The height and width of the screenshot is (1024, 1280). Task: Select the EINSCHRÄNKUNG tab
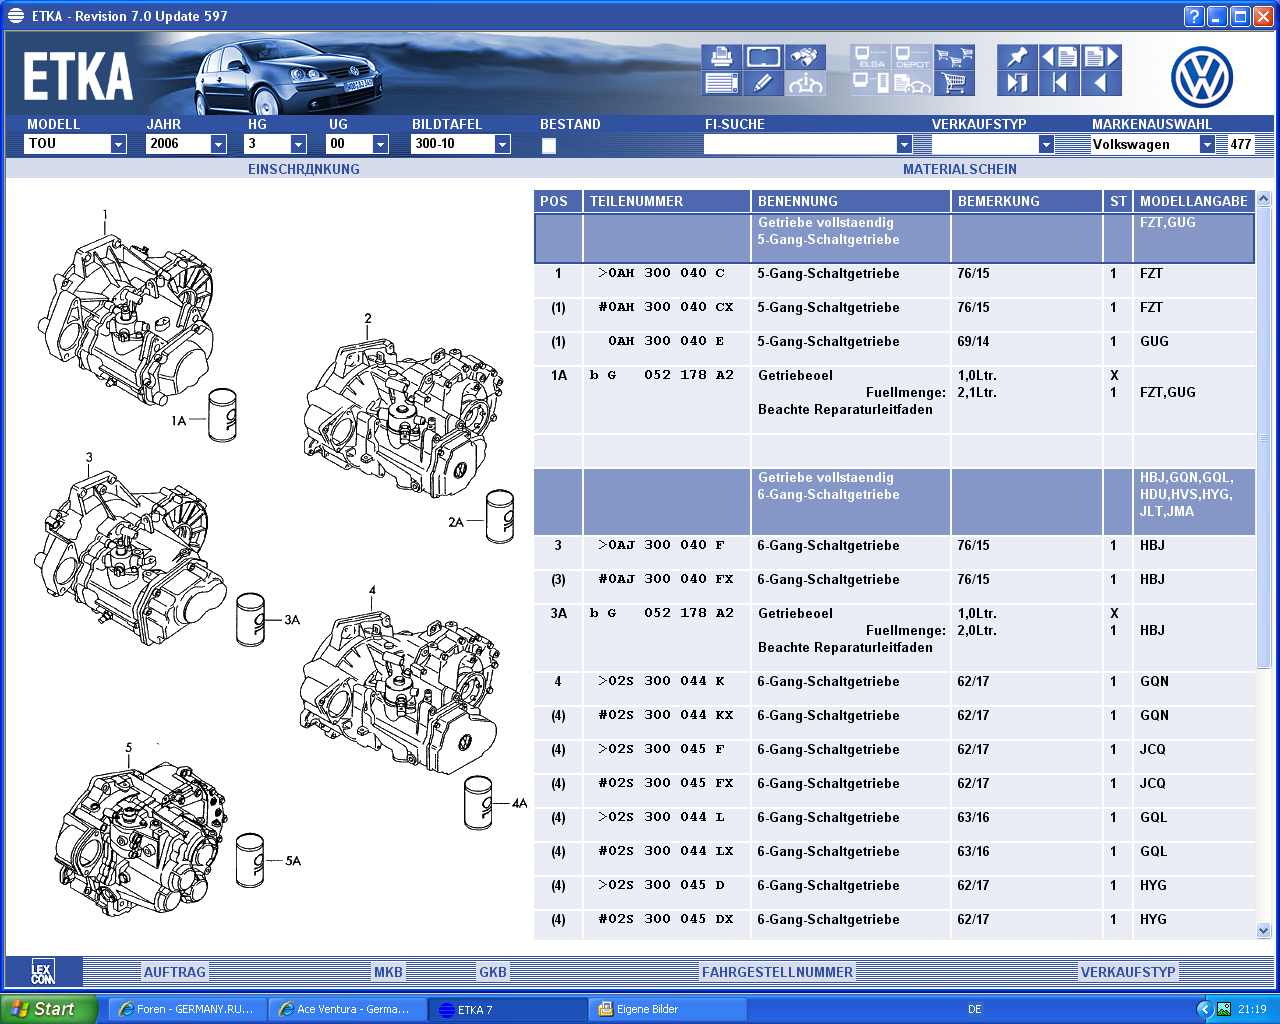coord(303,169)
